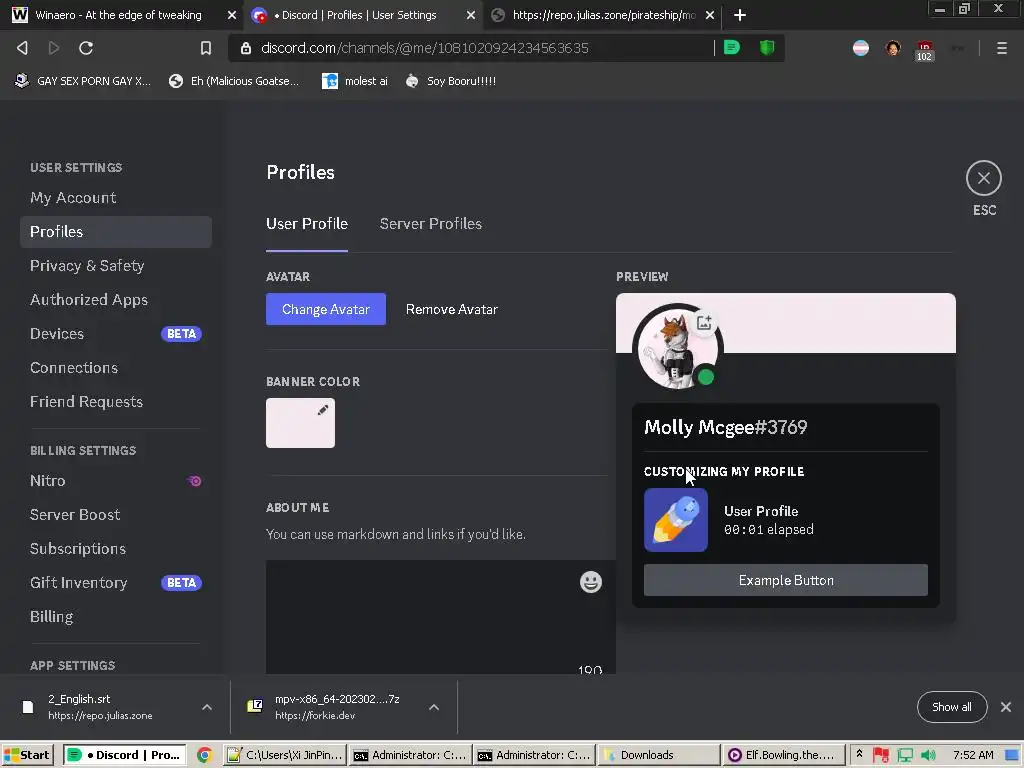This screenshot has height=768, width=1024.
Task: Click the network tray icon
Action: pyautogui.click(x=905, y=755)
